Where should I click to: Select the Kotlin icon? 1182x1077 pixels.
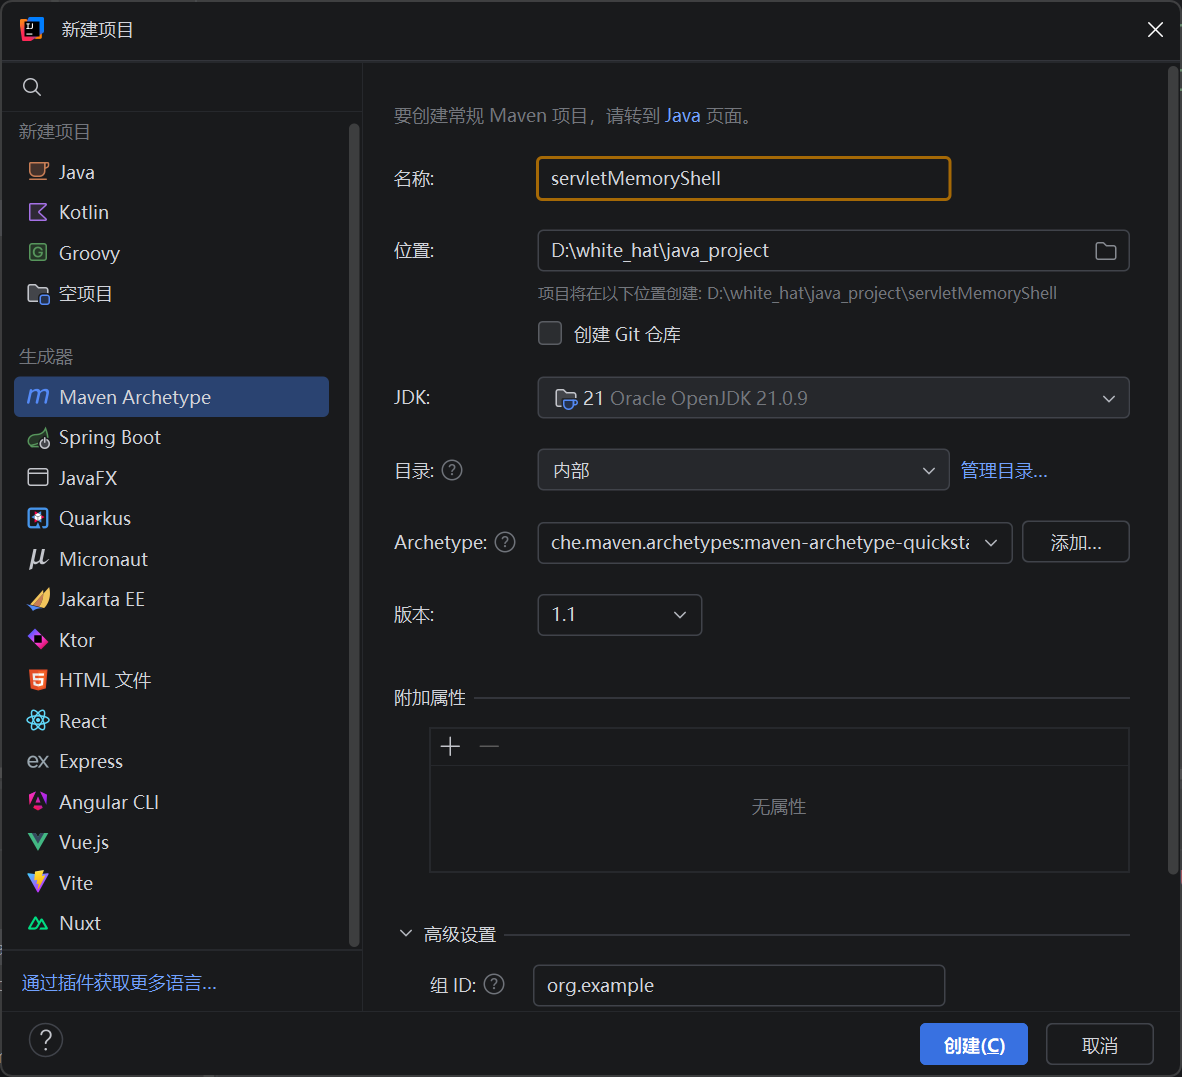coord(38,212)
